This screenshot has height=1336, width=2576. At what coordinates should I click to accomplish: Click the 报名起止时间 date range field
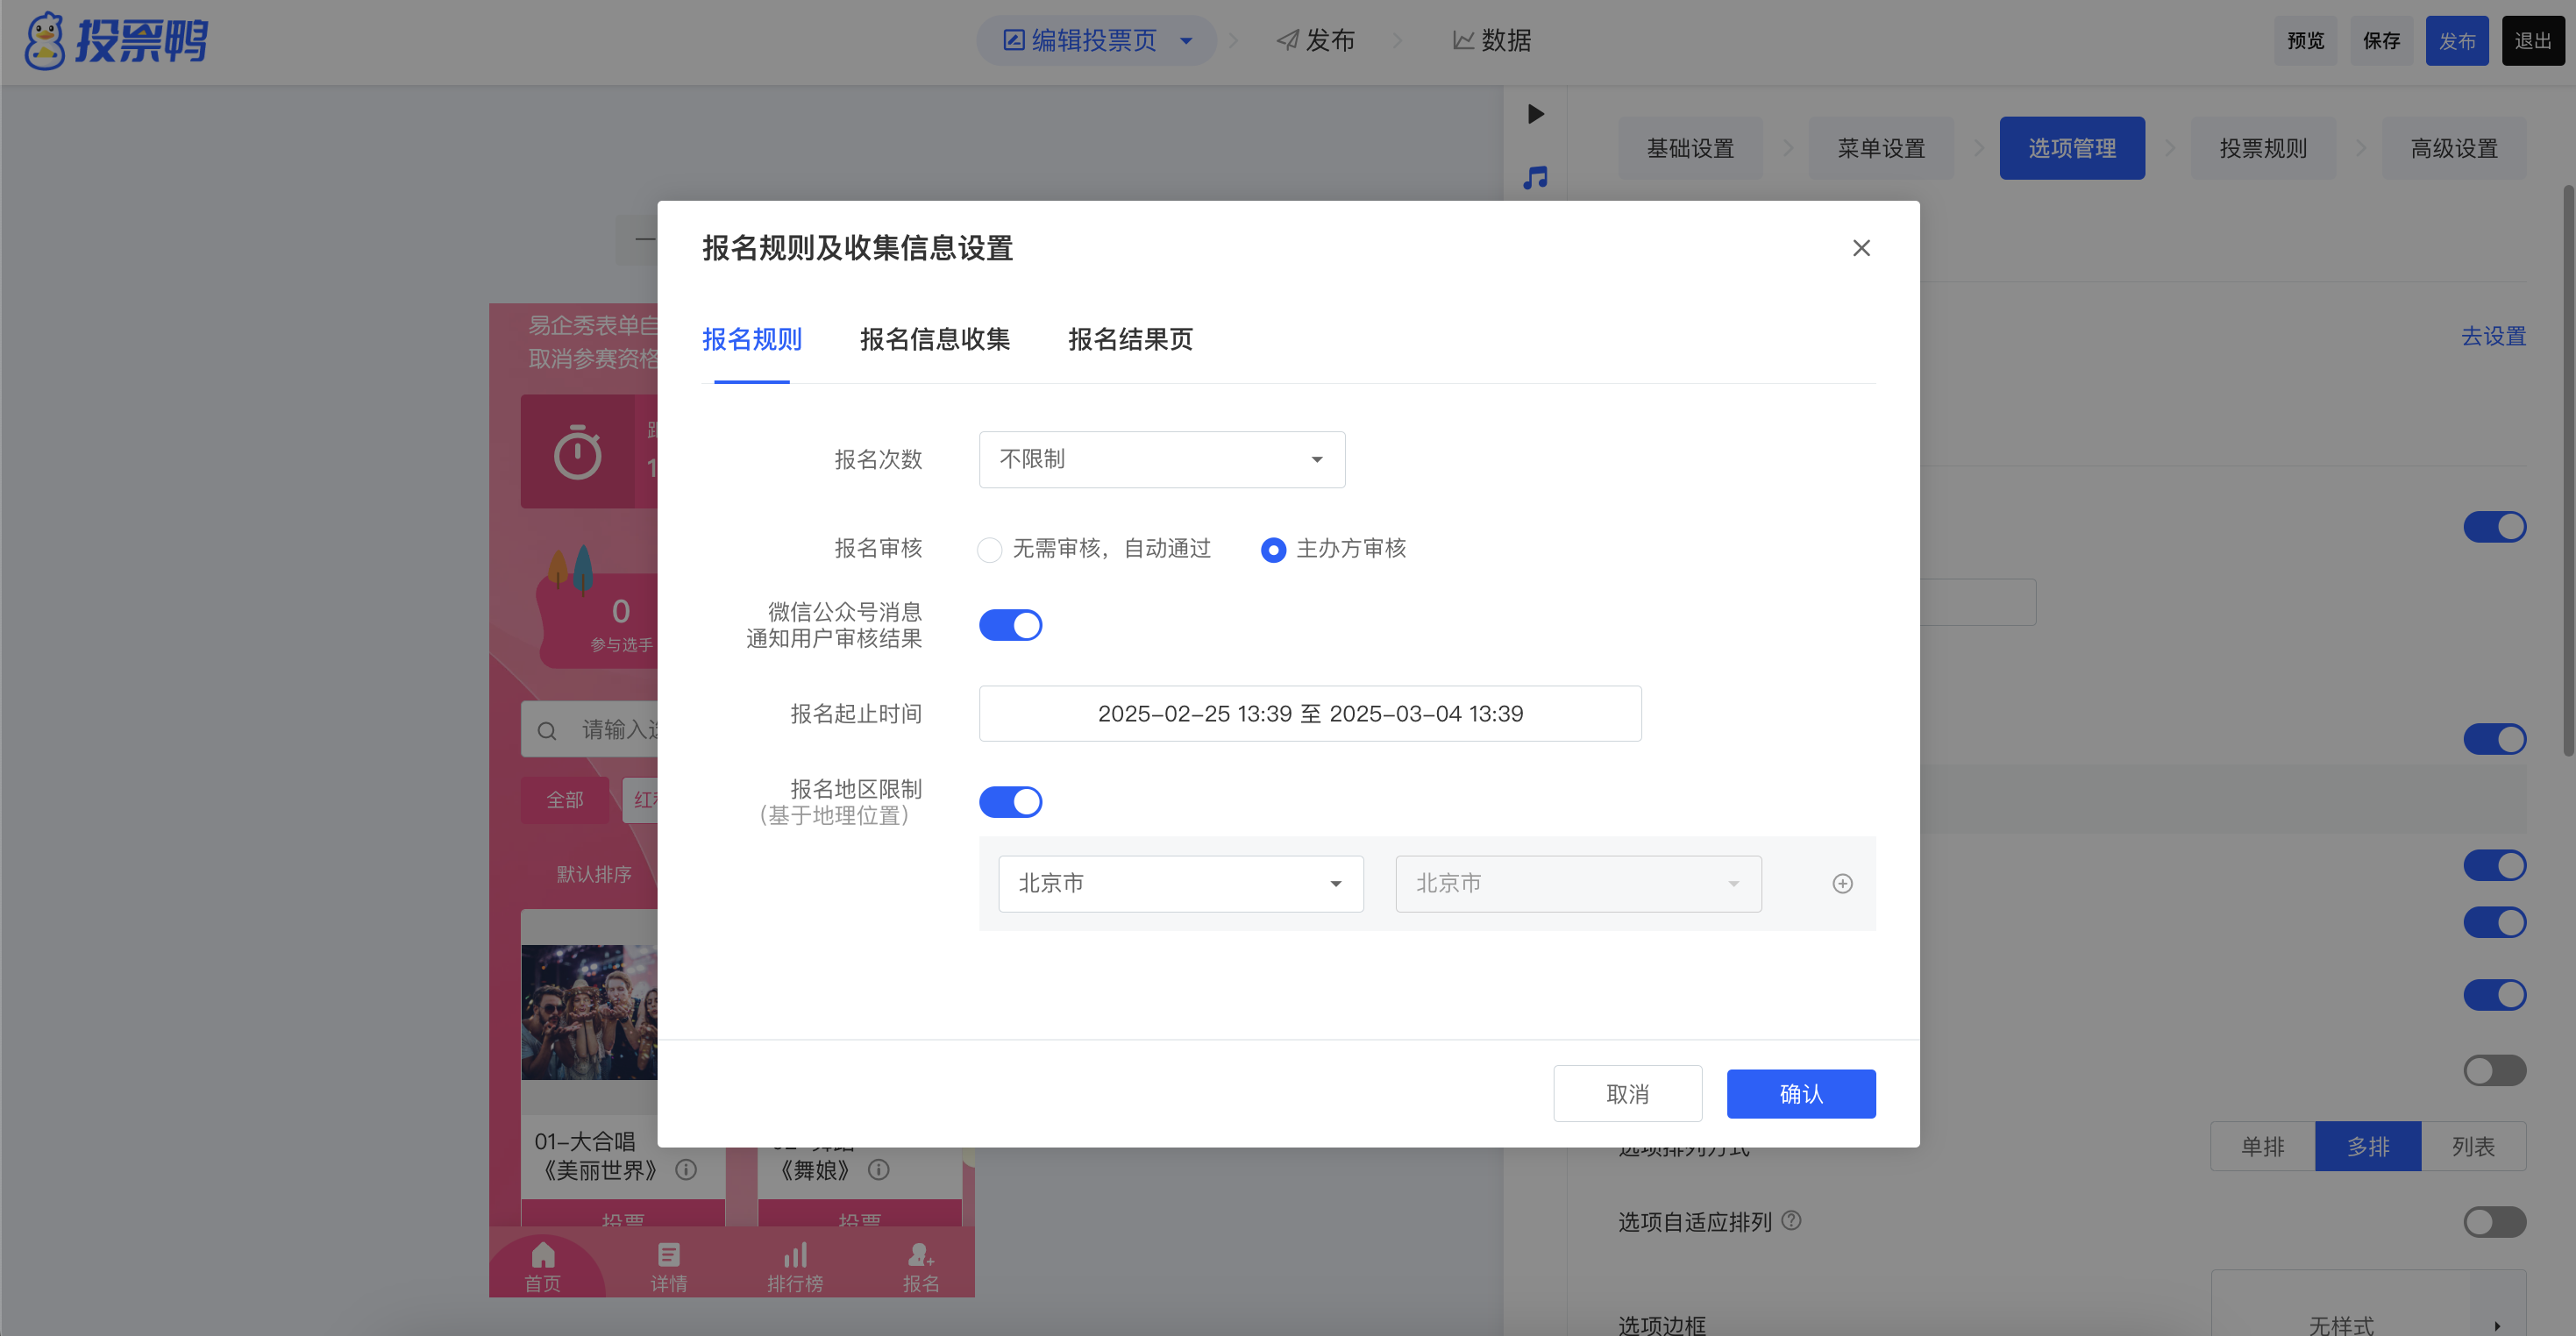1309,714
